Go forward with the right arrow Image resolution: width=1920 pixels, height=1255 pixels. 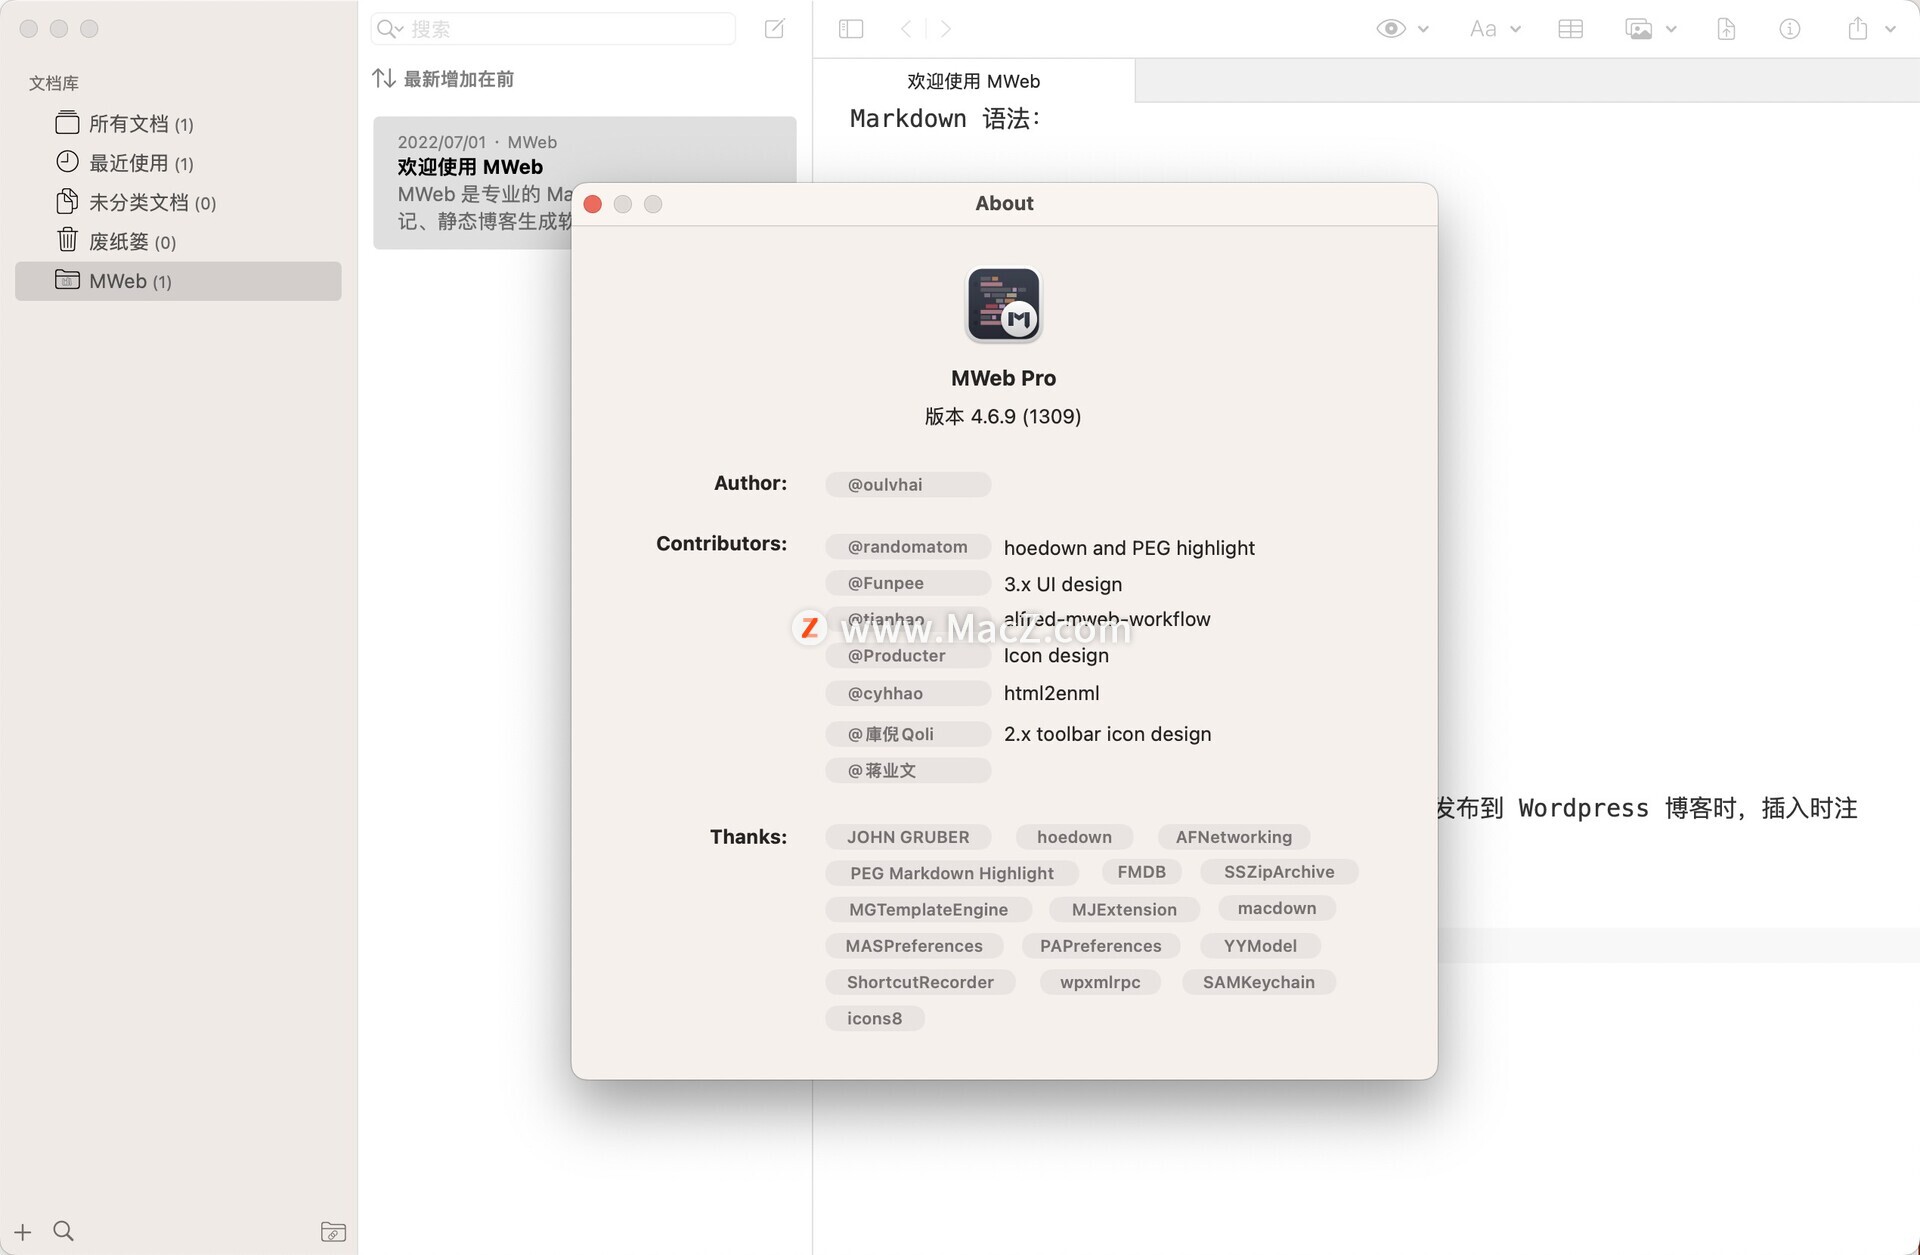pos(946,29)
